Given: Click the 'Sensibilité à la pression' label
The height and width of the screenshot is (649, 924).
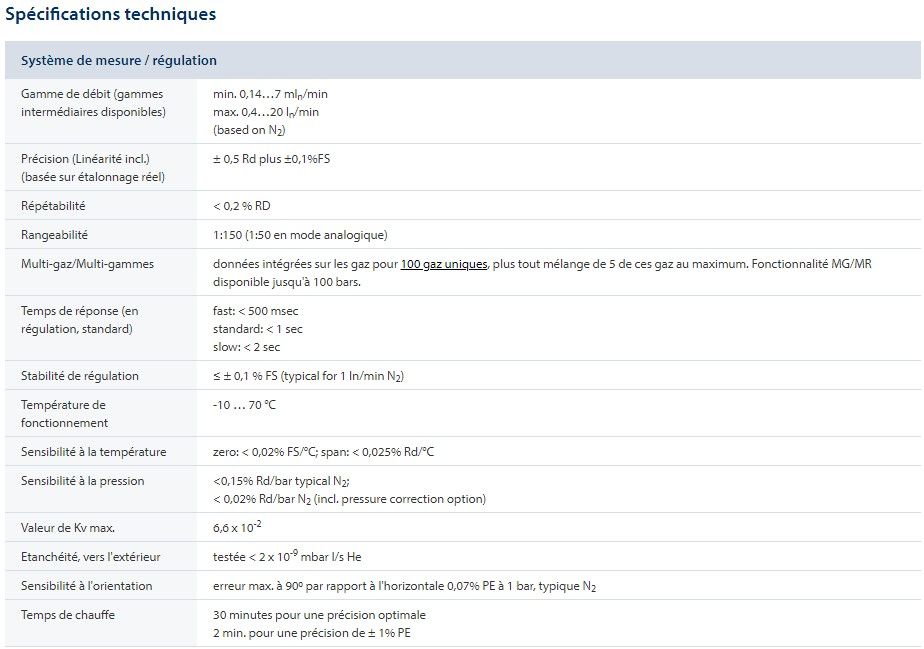Looking at the screenshot, I should [83, 481].
